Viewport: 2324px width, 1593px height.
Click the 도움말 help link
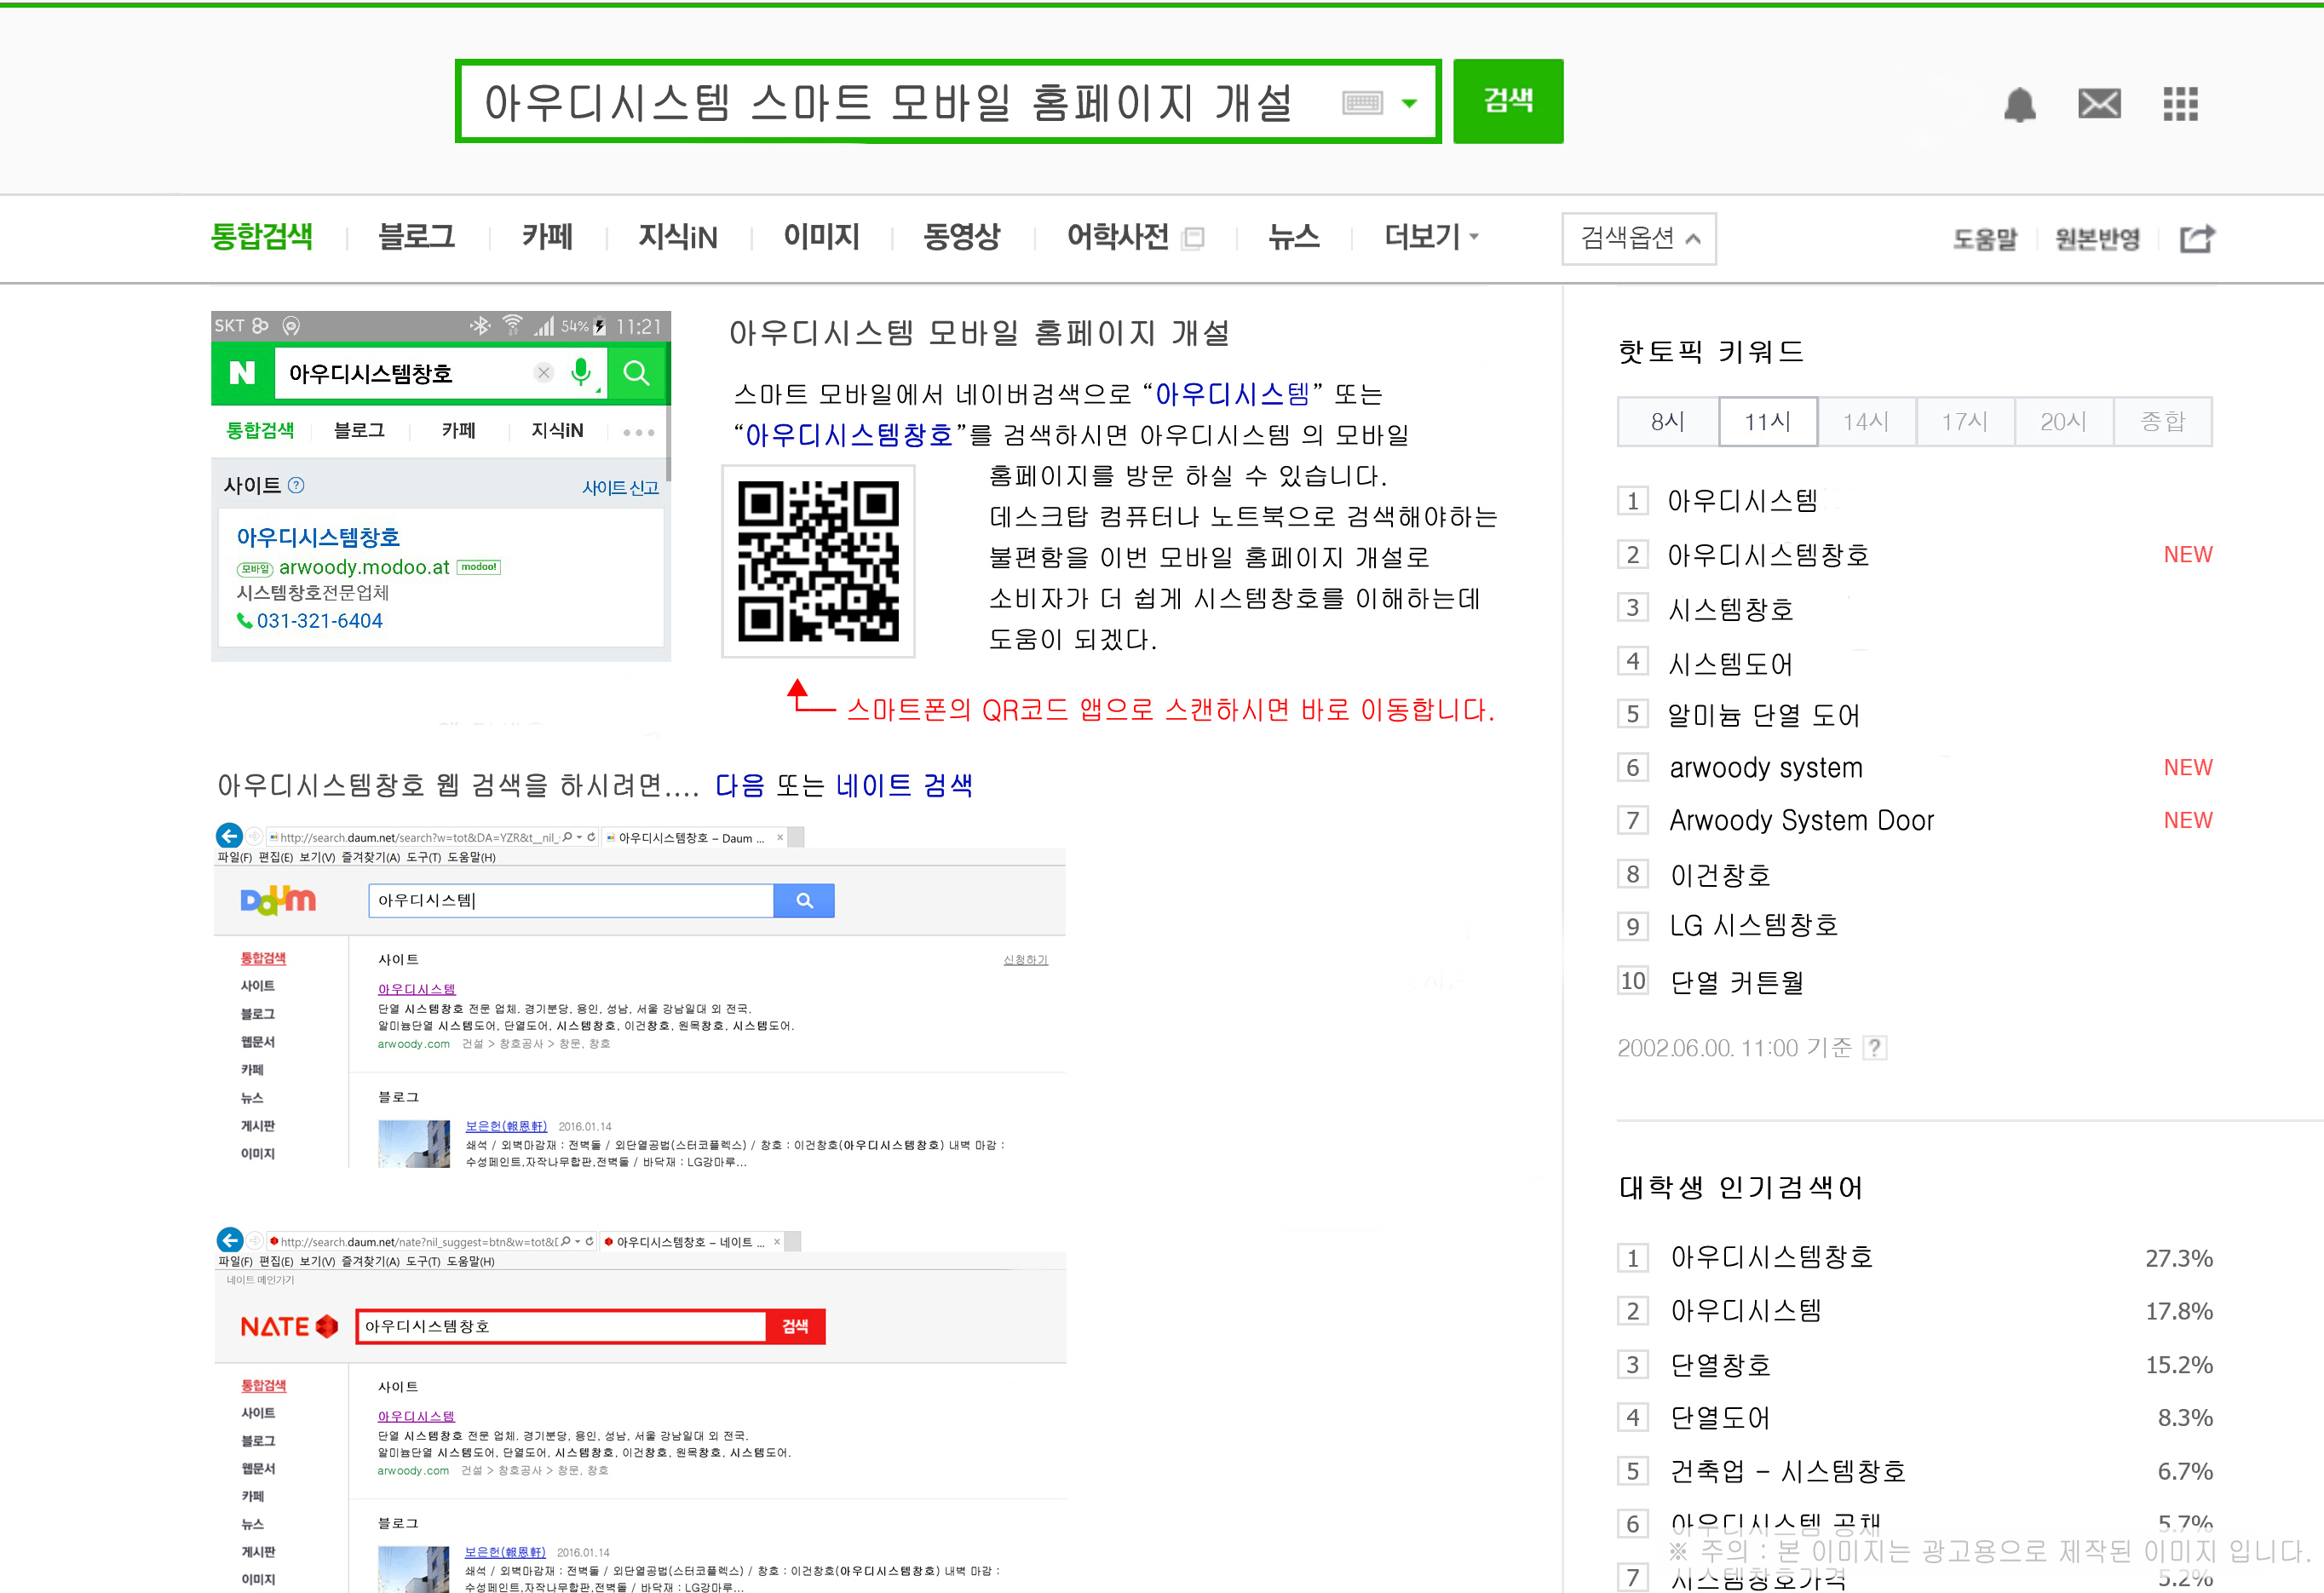point(1985,239)
